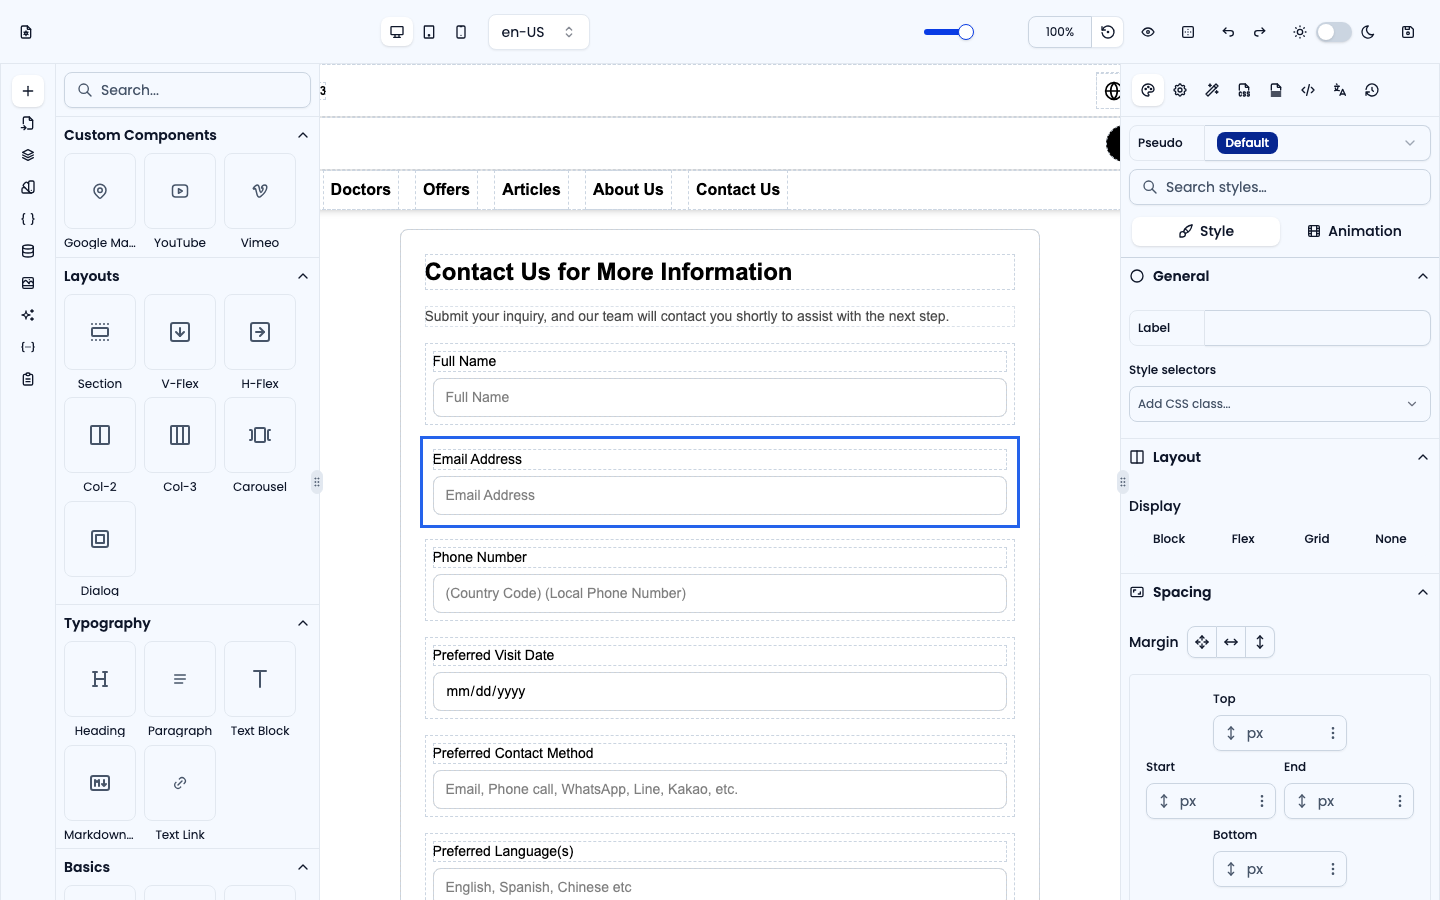Screen dimensions: 1440x900
Task: Open the Add CSS class dropdown
Action: pos(1280,404)
